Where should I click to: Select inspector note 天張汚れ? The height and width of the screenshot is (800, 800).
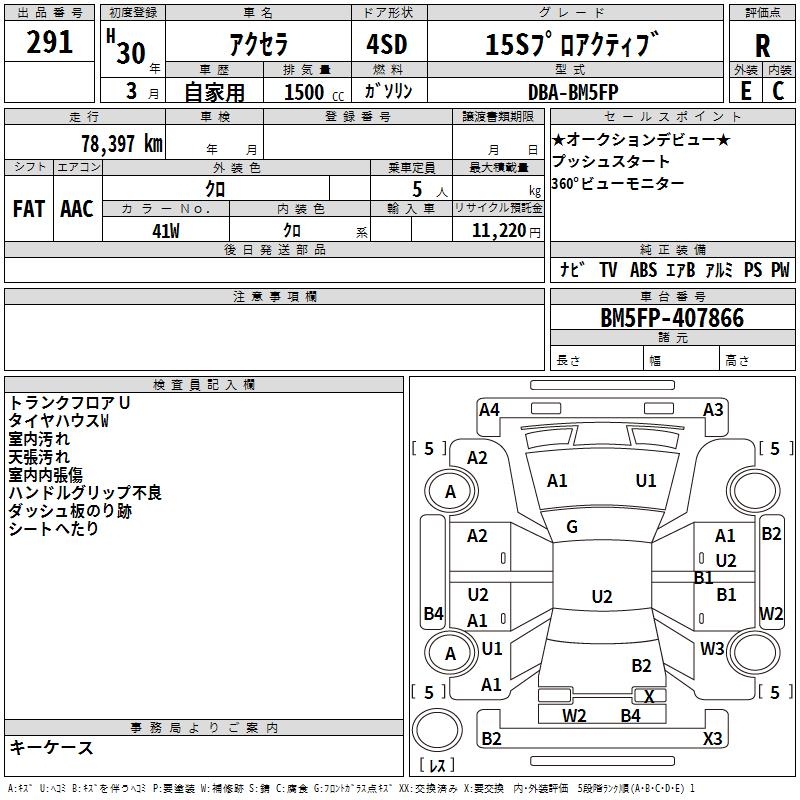click(x=39, y=457)
